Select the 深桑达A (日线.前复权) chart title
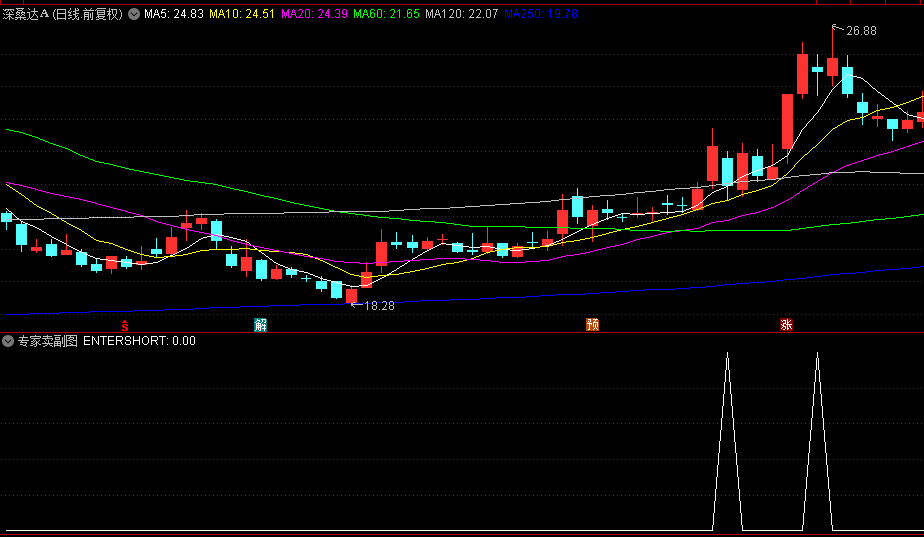Screen dimensions: 924x537 coord(62,14)
